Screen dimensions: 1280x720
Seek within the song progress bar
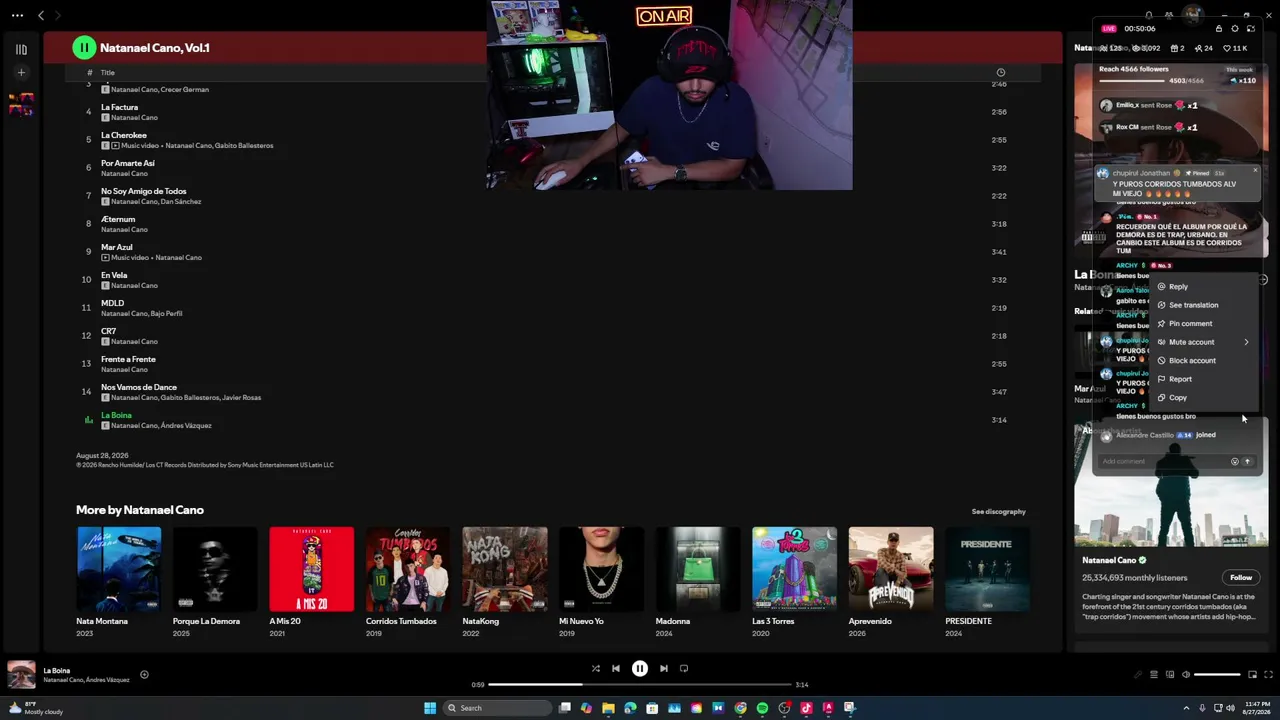pos(640,685)
